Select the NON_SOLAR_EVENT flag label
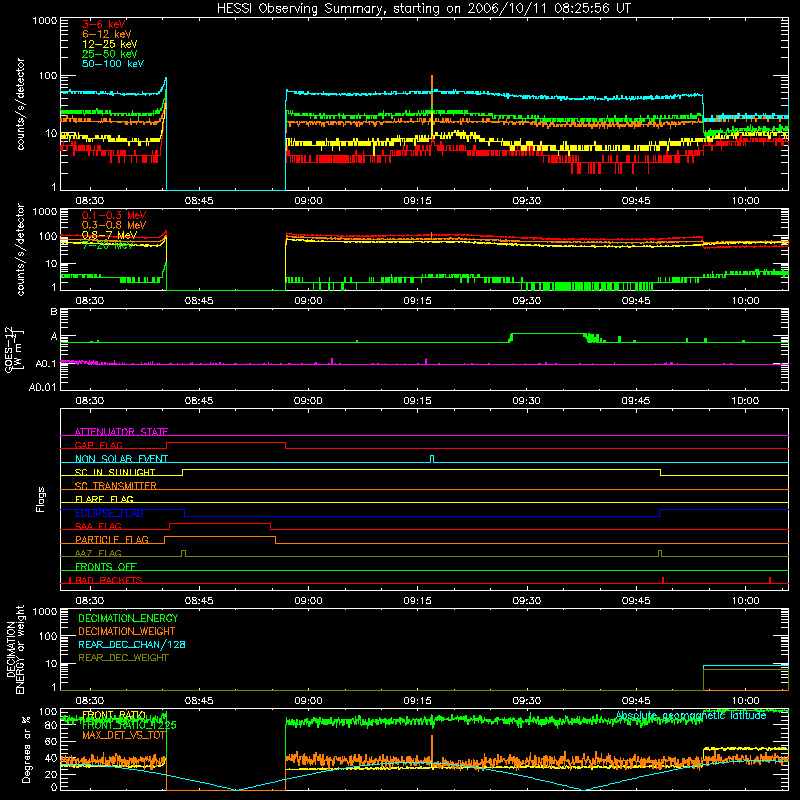Screen dimensions: 800x800 (x=121, y=459)
